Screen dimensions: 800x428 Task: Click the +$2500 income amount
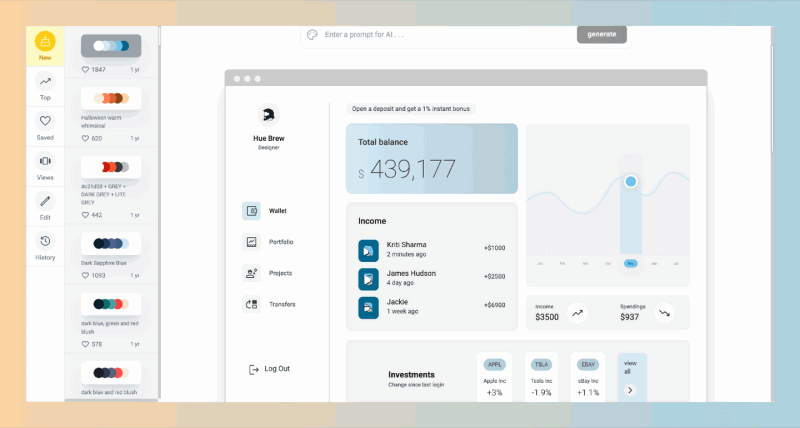[x=494, y=276]
